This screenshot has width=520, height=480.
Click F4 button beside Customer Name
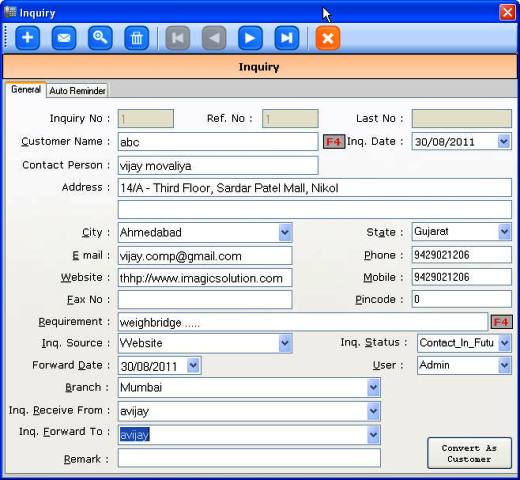tap(334, 142)
